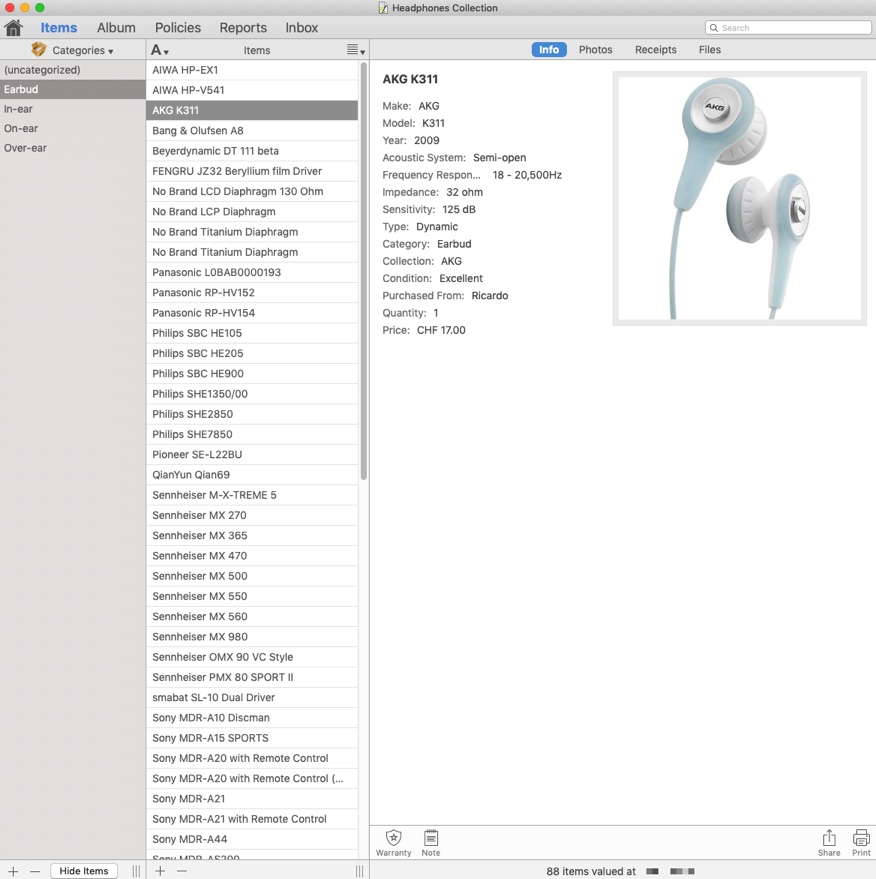Click the Frequency Response value
The image size is (876, 879).
[x=527, y=175]
